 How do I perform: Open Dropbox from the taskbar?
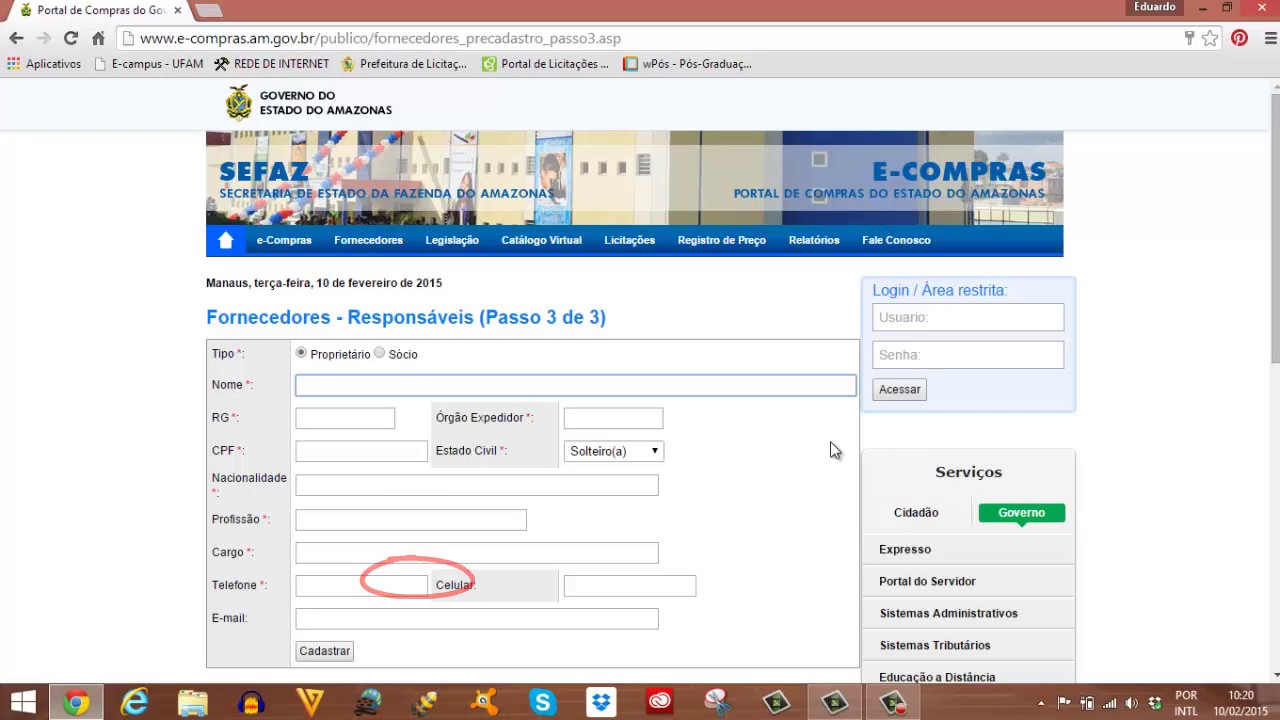(x=601, y=702)
